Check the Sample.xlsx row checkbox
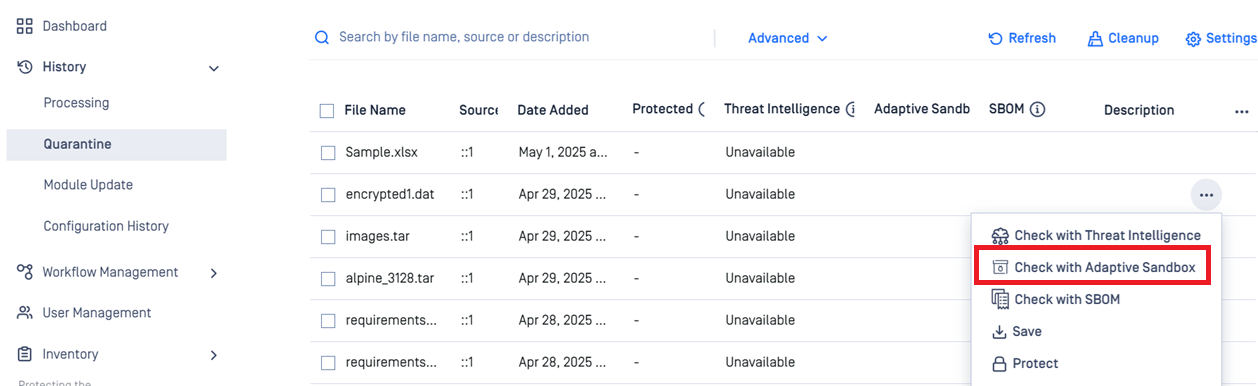This screenshot has height=386, width=1258. pyautogui.click(x=328, y=153)
